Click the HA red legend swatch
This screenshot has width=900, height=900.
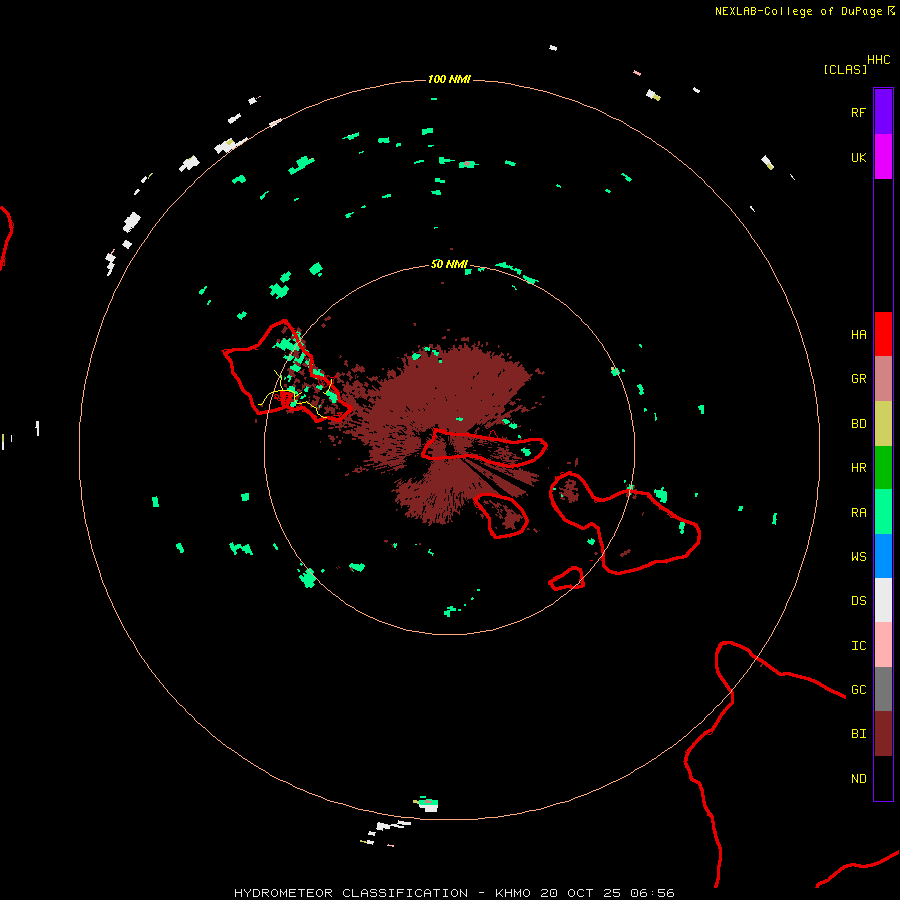point(883,334)
